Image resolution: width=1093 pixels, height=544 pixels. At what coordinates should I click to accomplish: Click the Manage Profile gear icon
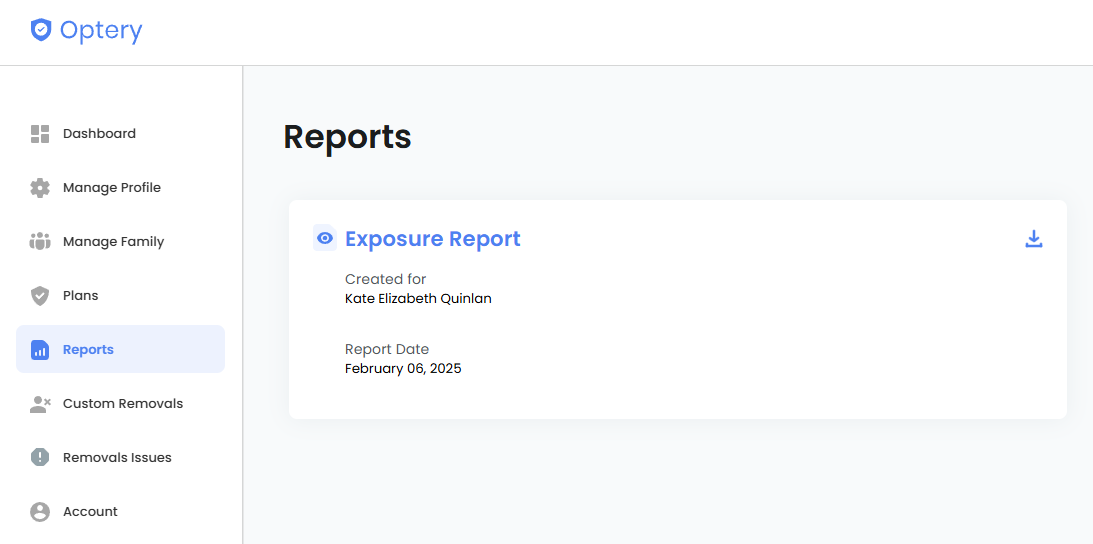pyautogui.click(x=40, y=188)
